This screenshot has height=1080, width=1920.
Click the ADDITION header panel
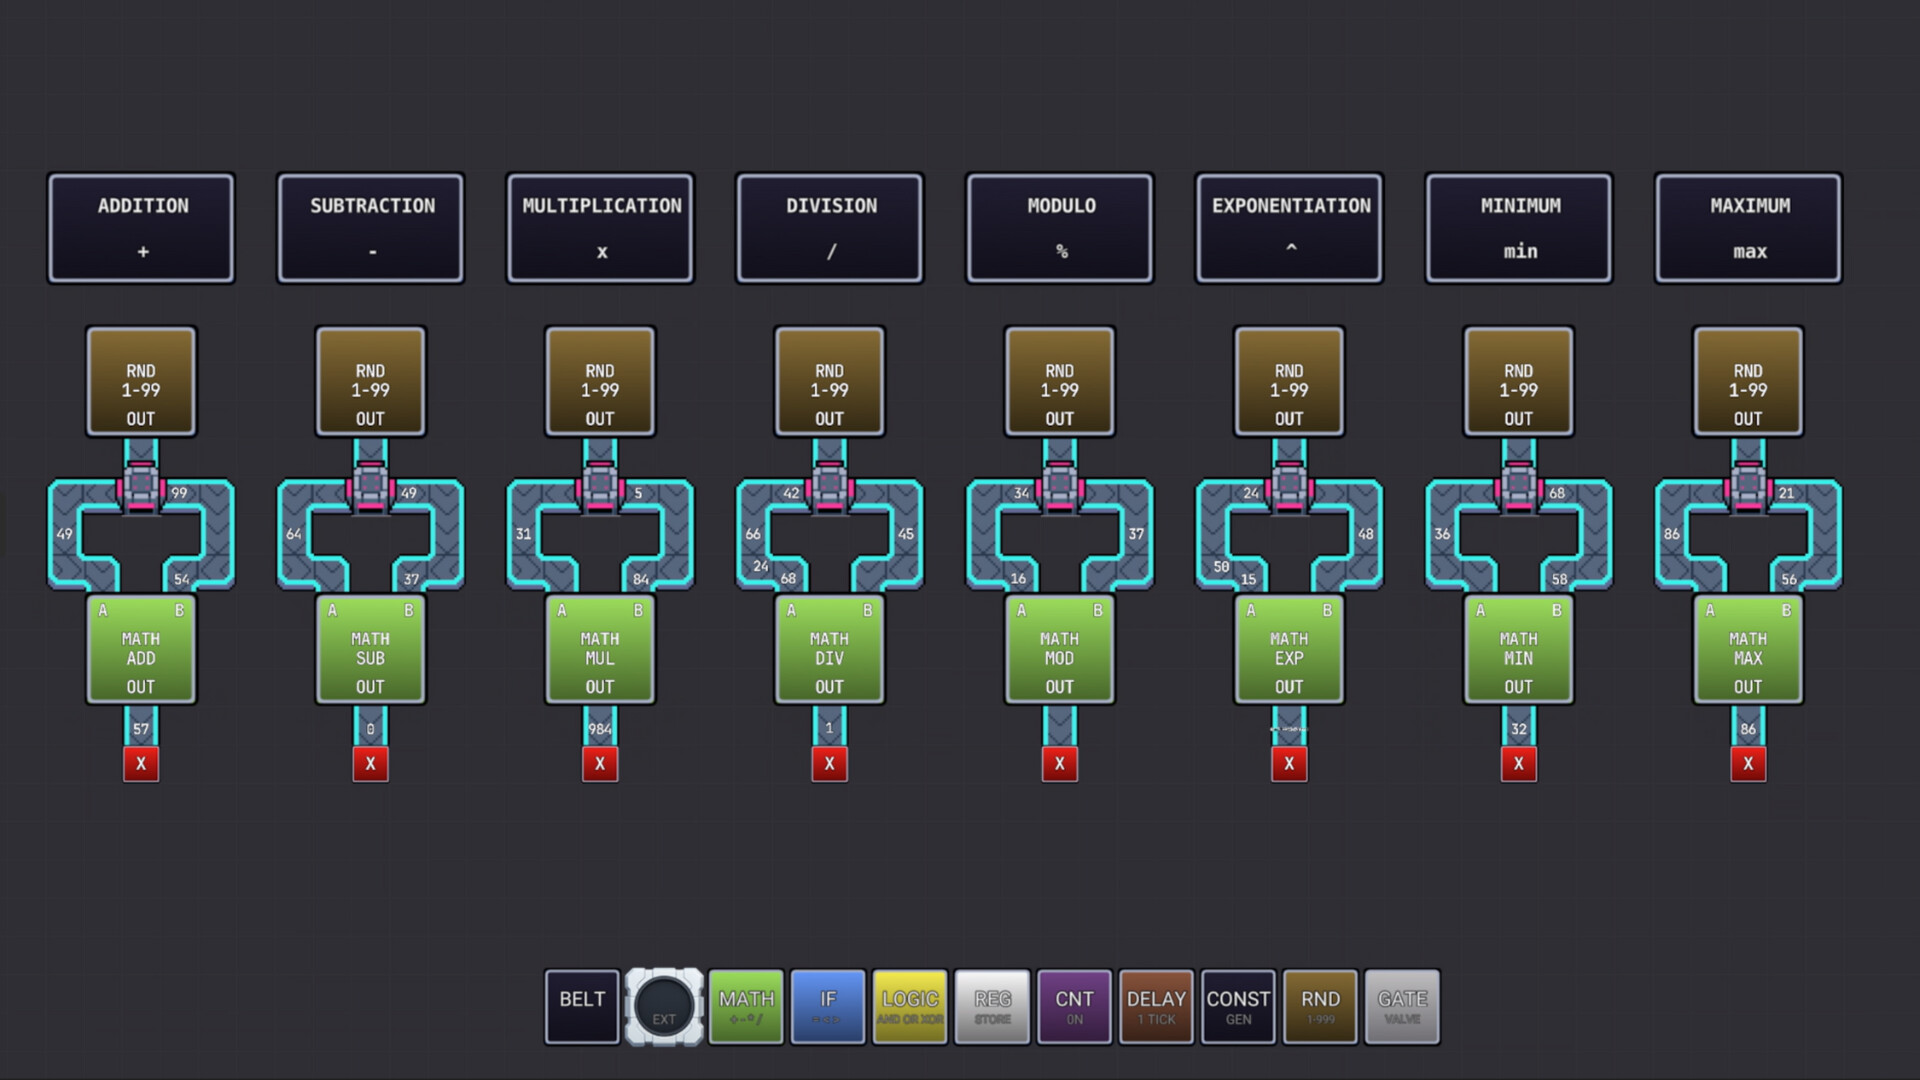[140, 227]
